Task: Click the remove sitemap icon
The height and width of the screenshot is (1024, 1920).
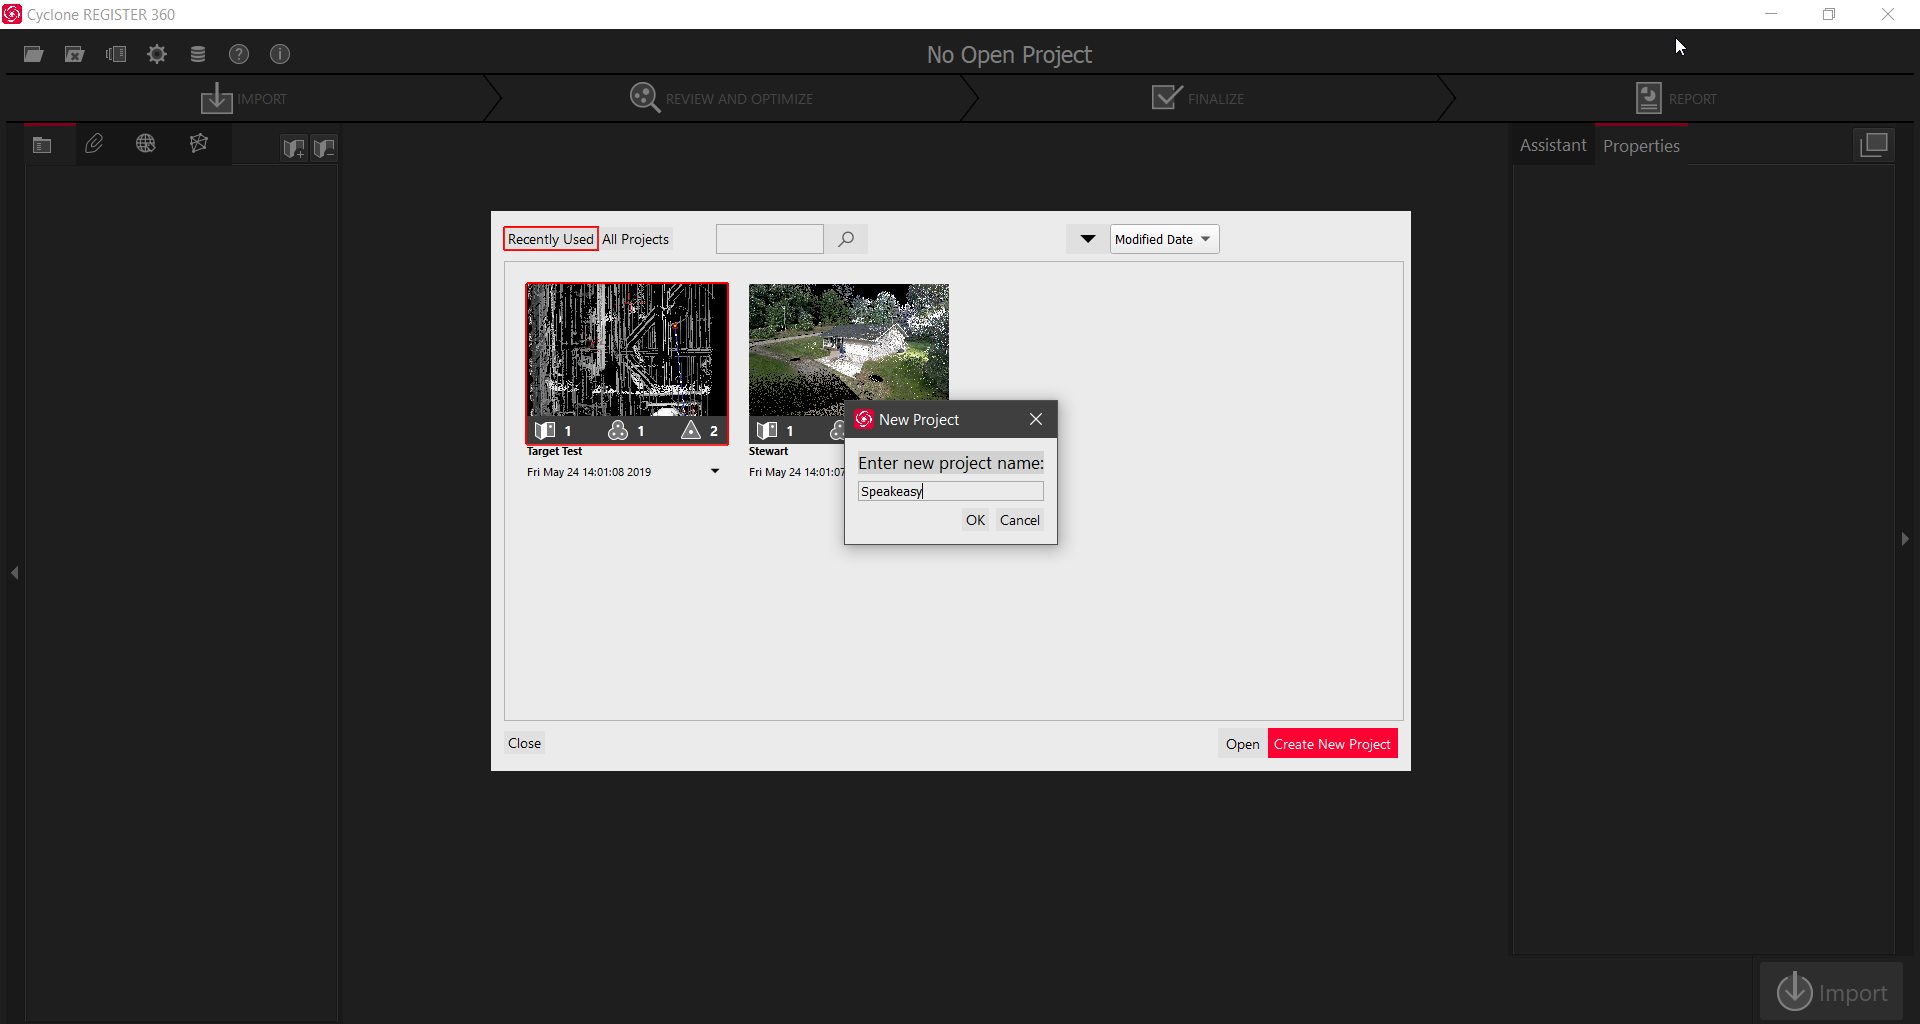Action: tap(324, 148)
